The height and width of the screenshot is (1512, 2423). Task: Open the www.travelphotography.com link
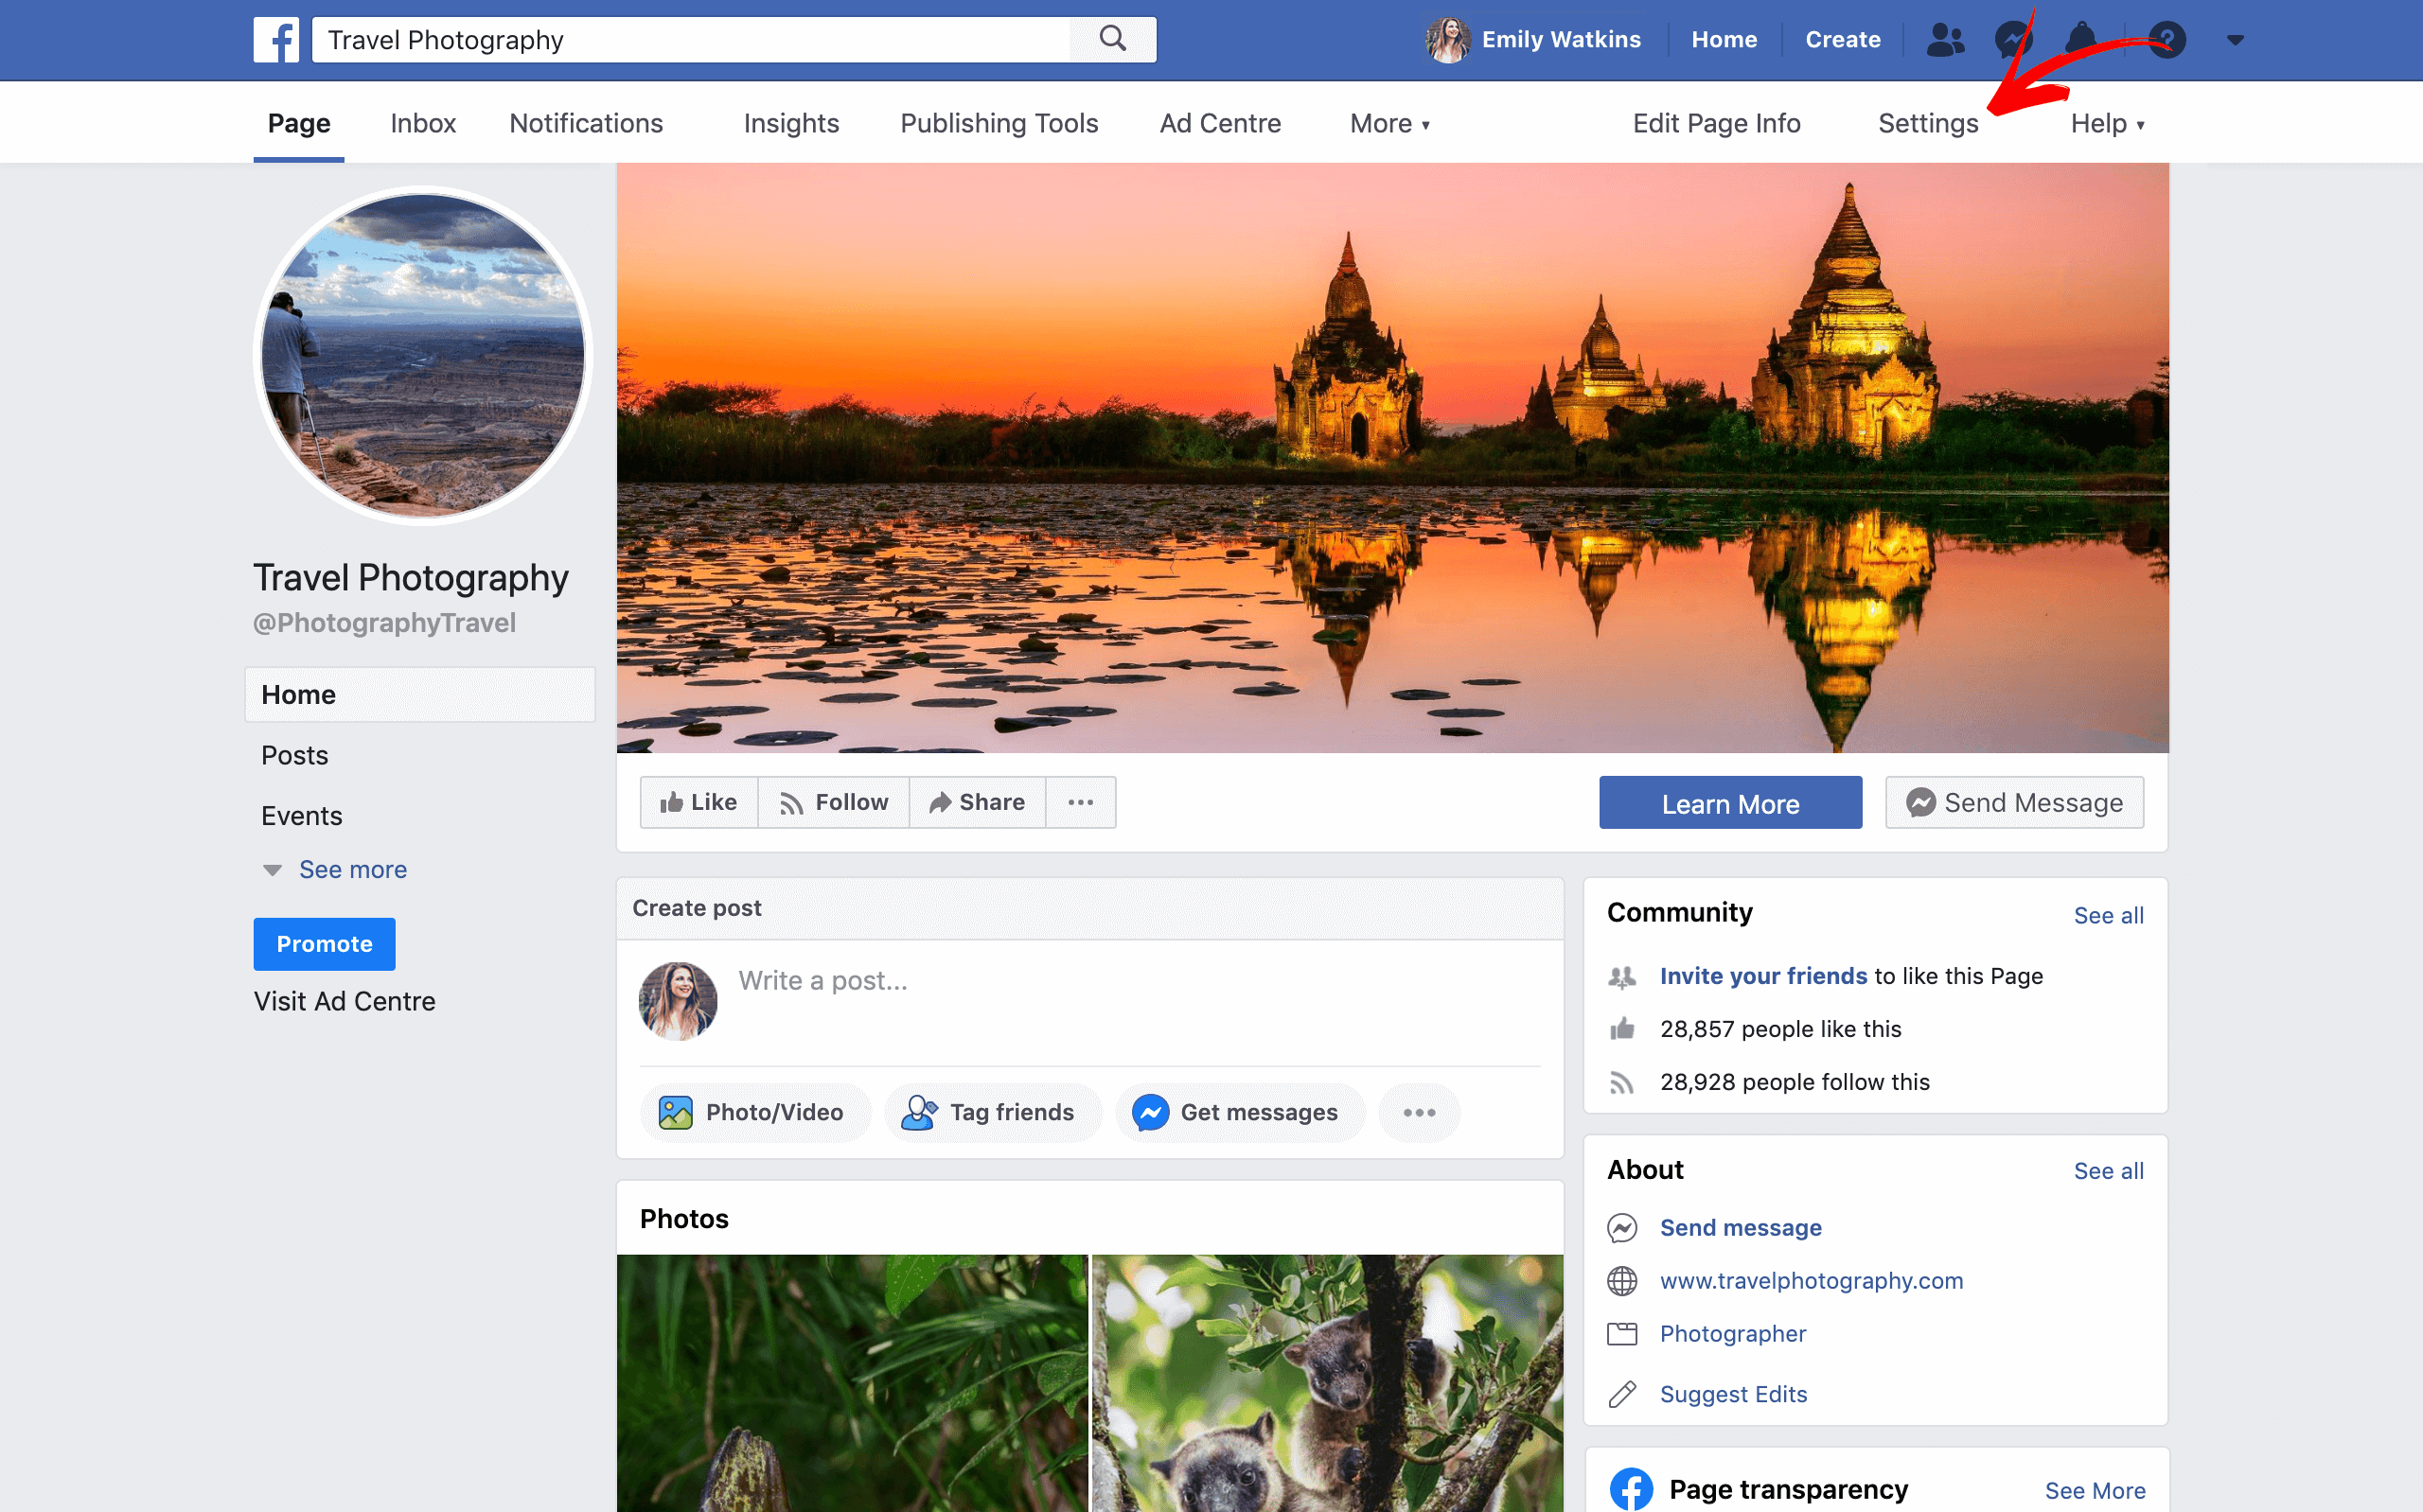pyautogui.click(x=1811, y=1280)
